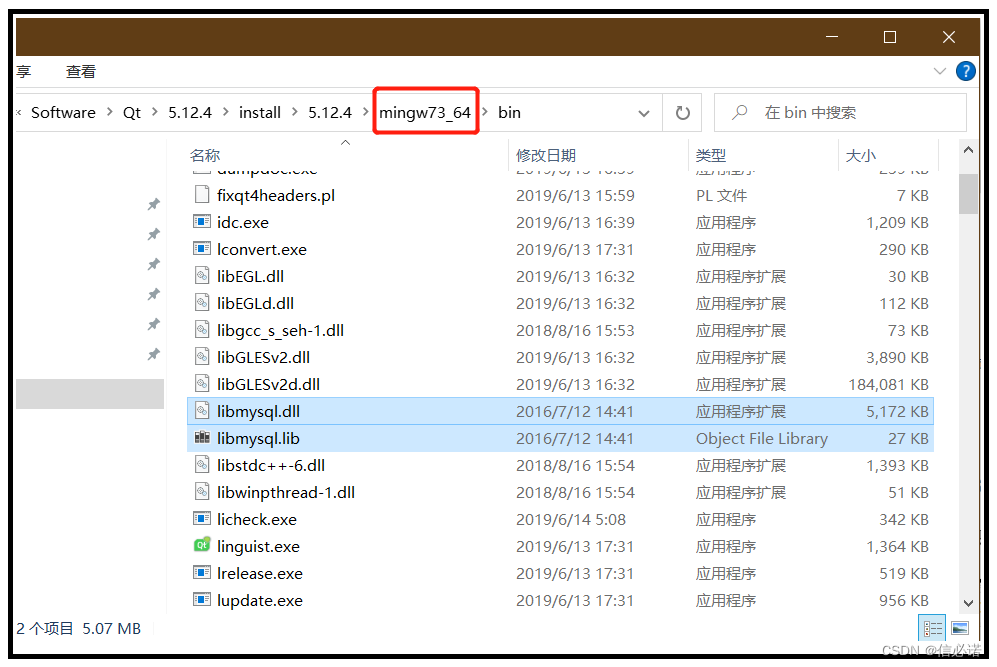Click the libwinpthread-1.dll file icon

pos(202,492)
